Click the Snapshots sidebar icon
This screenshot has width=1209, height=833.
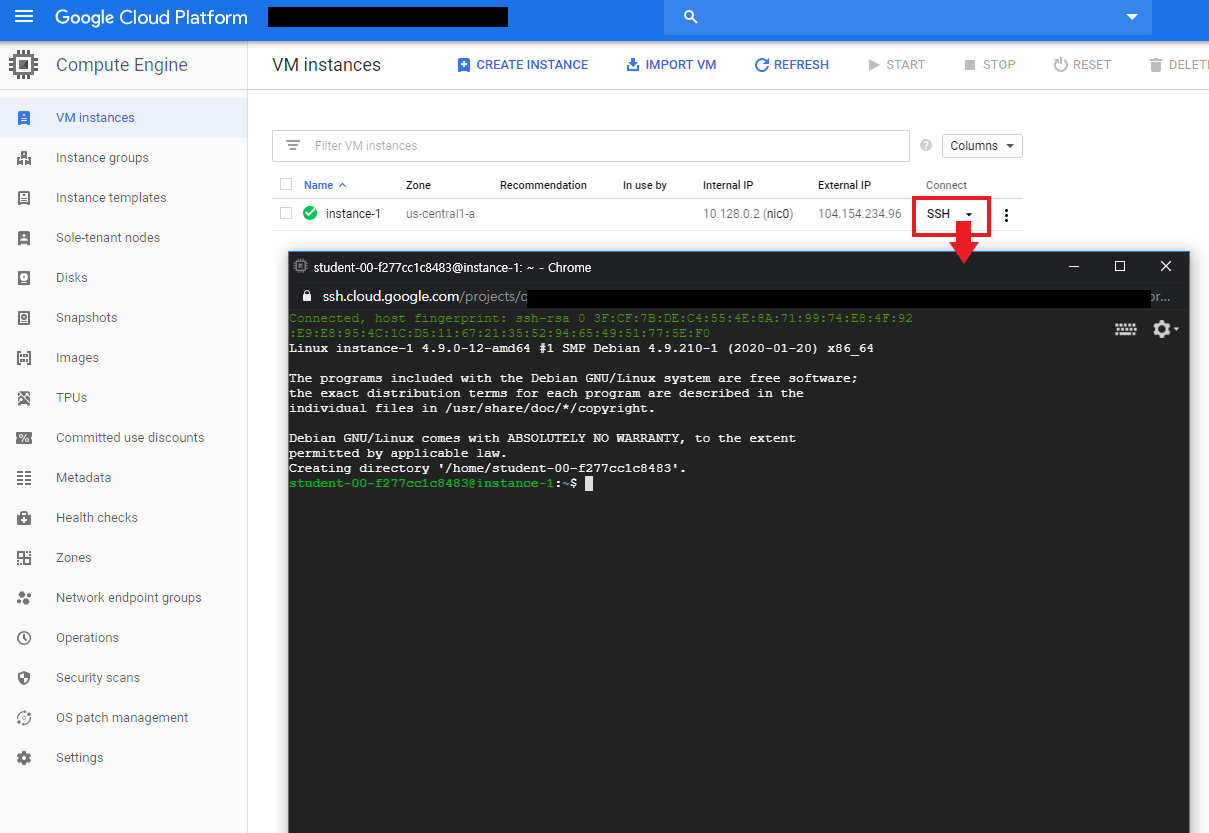click(24, 318)
